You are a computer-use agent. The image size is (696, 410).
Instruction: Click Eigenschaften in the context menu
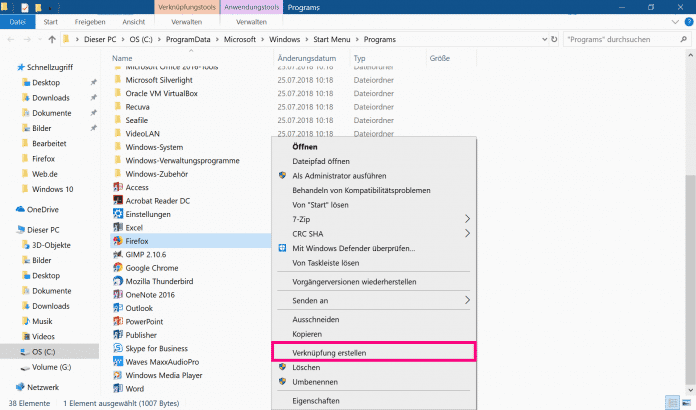pyautogui.click(x=316, y=398)
